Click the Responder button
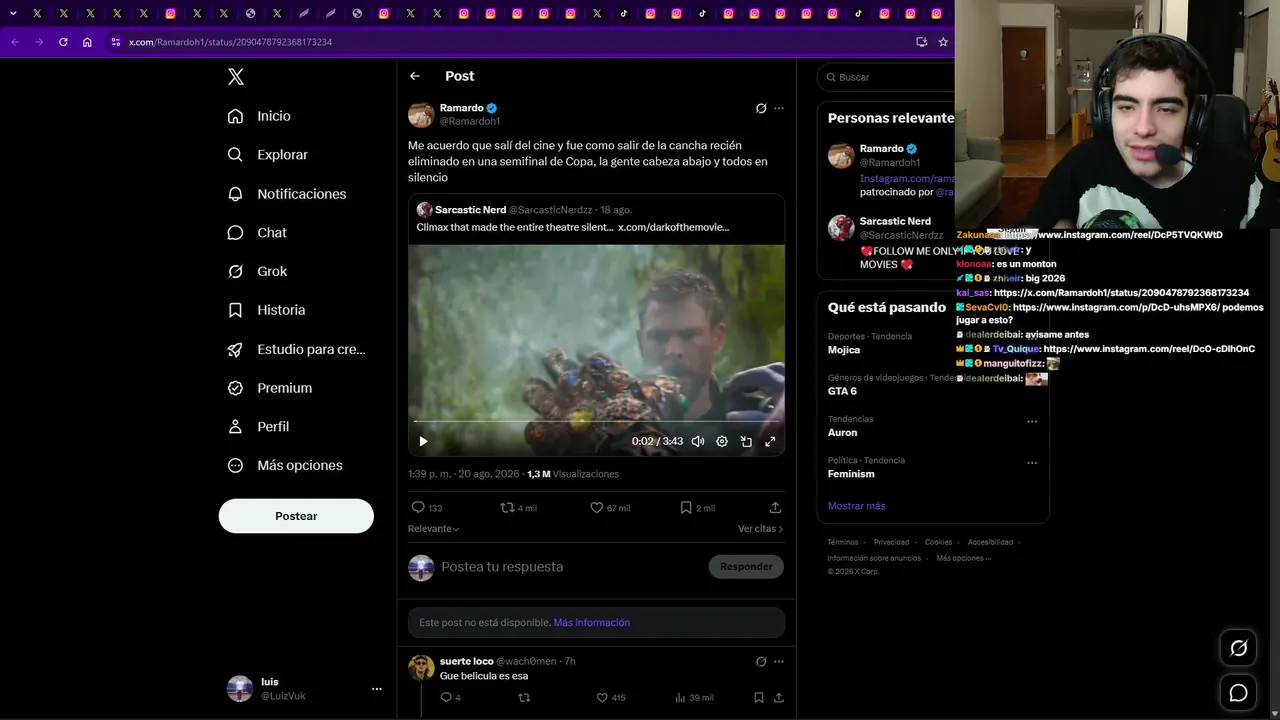This screenshot has width=1280, height=720. pyautogui.click(x=746, y=567)
